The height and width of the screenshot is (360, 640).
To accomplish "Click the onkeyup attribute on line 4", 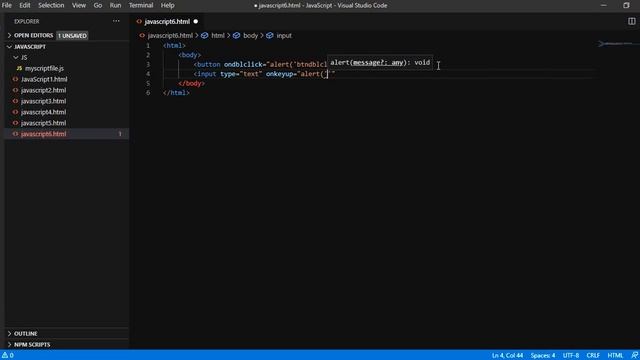I will [280, 74].
